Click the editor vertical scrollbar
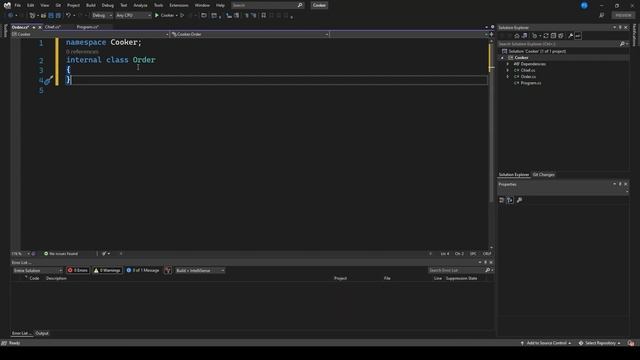This screenshot has width=640, height=360. pyautogui.click(x=491, y=143)
